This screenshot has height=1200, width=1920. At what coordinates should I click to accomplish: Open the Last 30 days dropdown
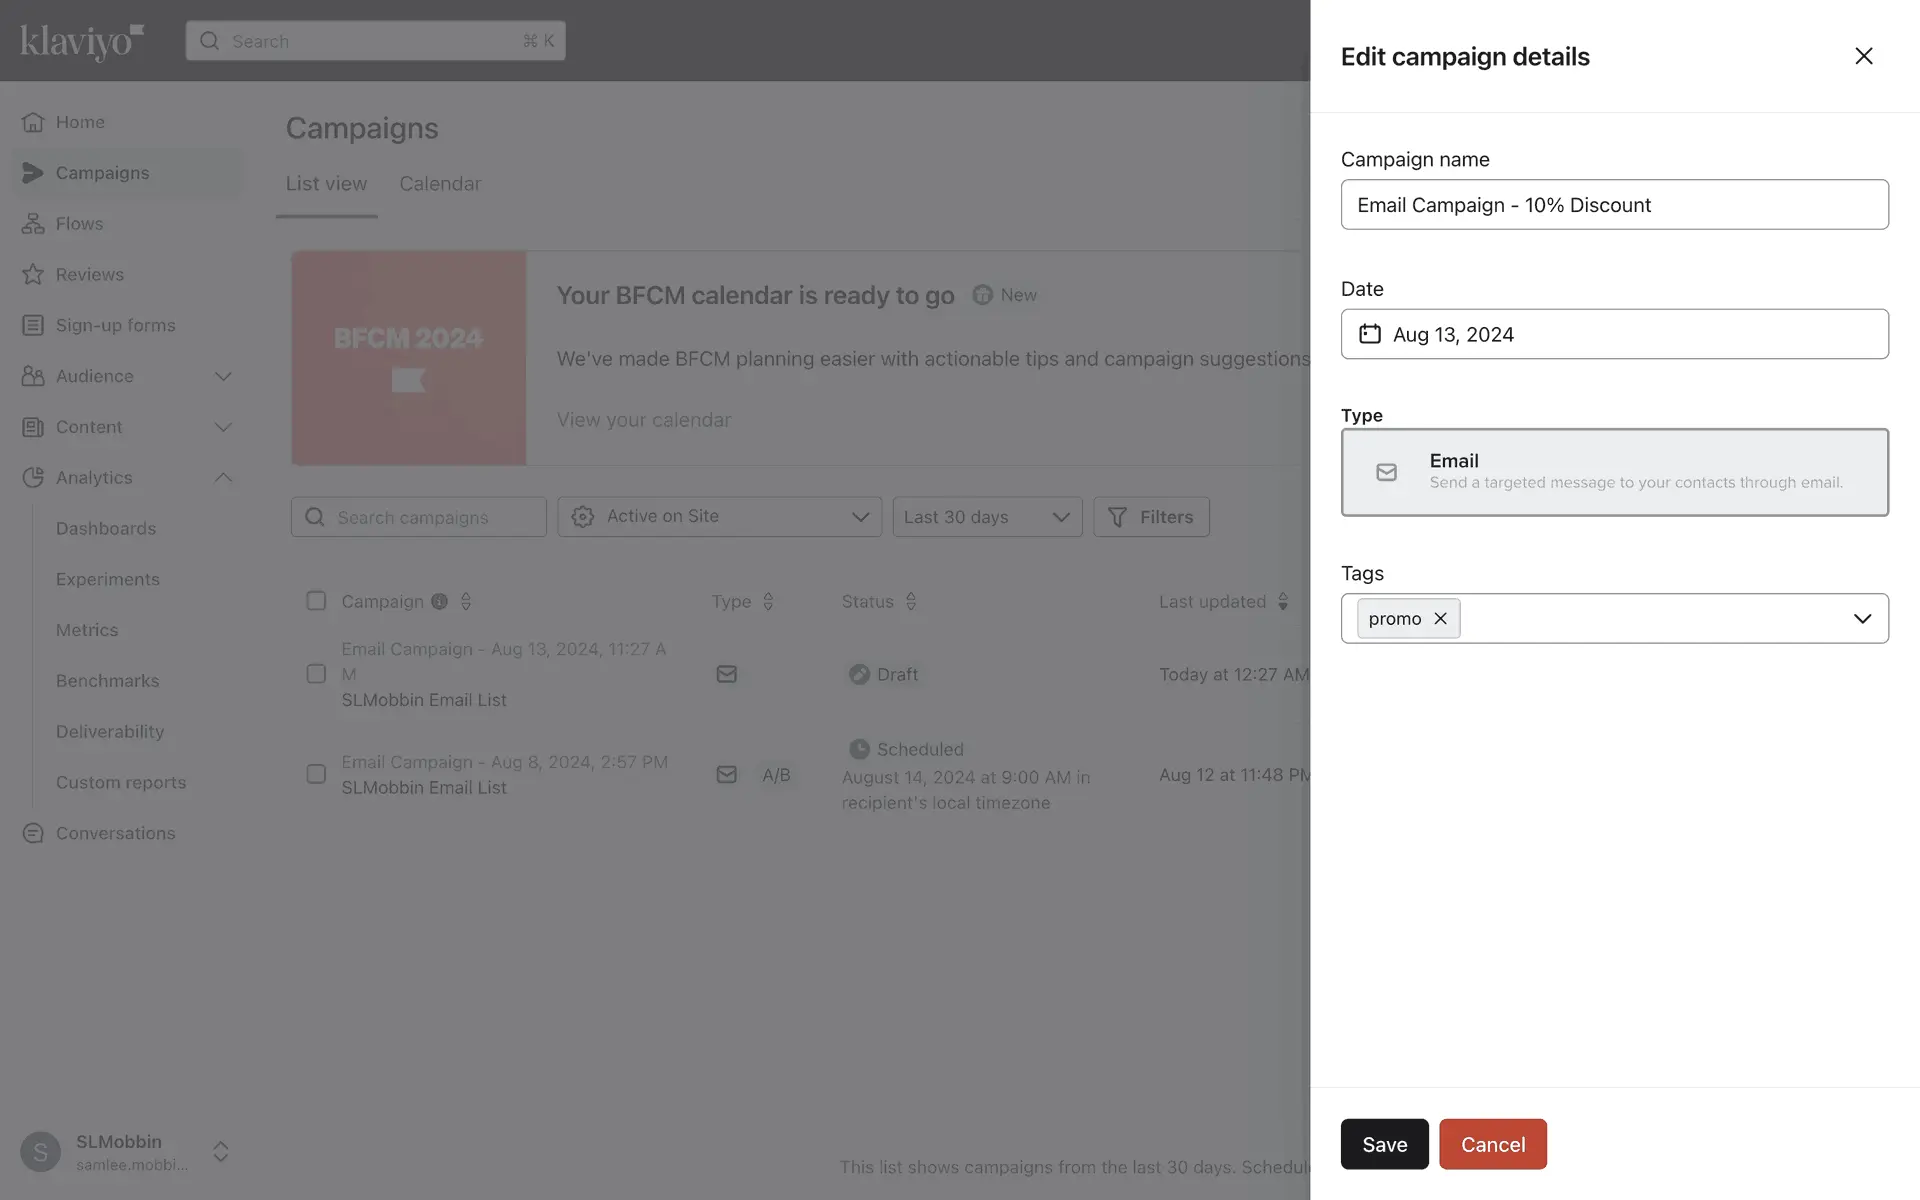pos(986,517)
